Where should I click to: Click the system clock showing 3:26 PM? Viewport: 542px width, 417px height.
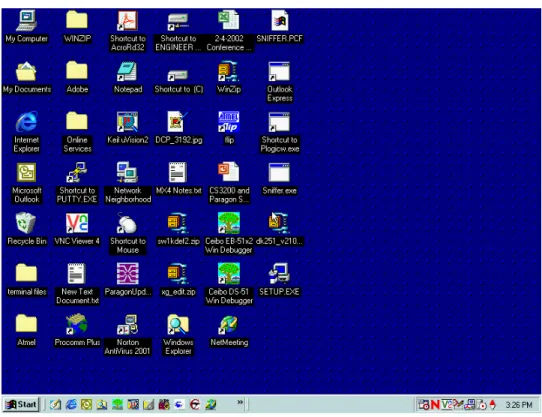pos(519,405)
